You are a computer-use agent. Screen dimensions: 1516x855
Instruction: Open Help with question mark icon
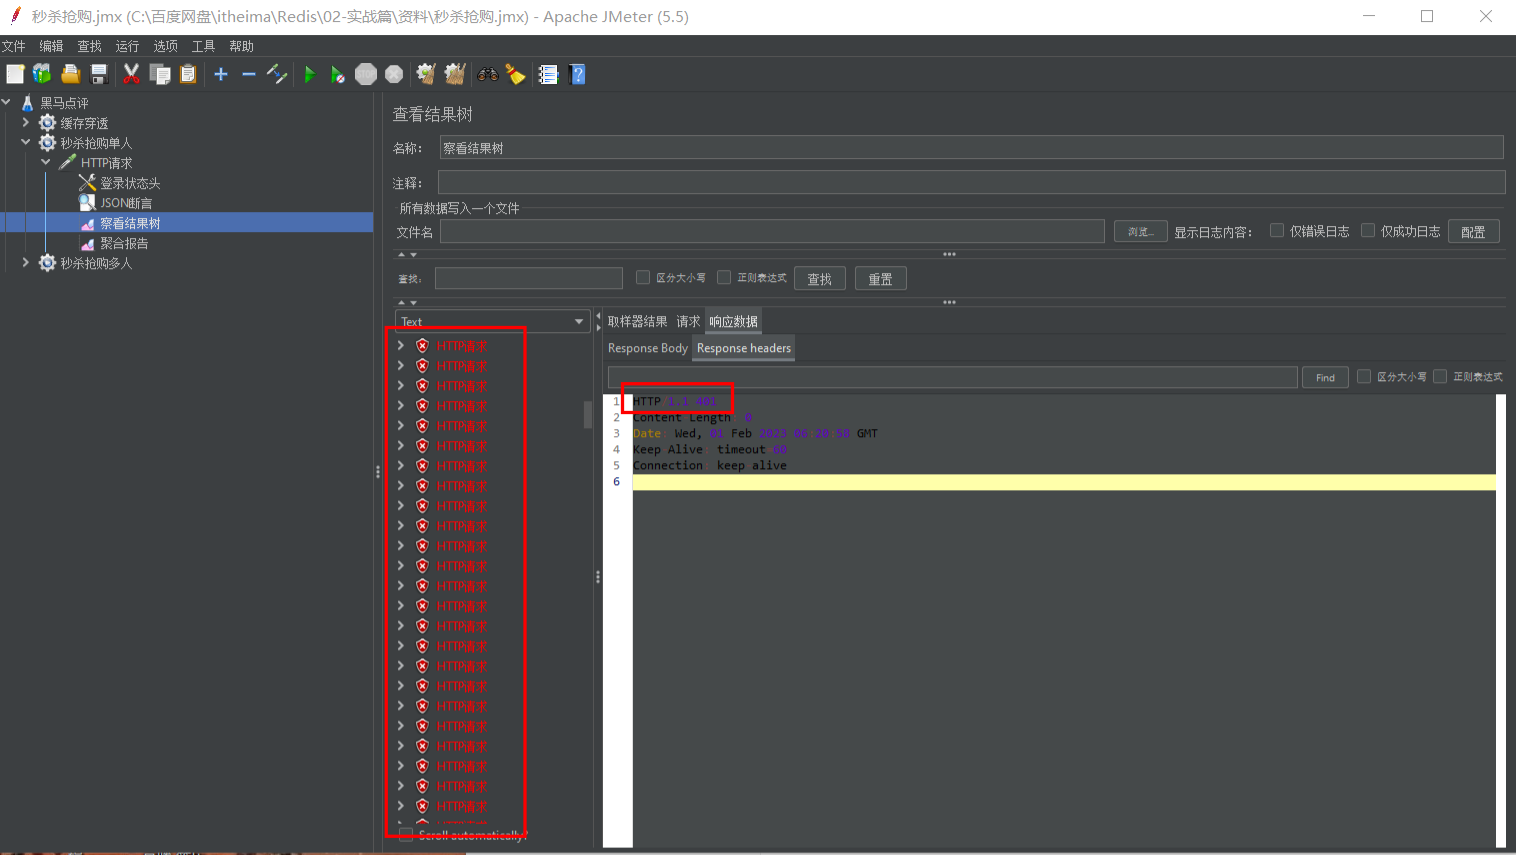tap(577, 74)
